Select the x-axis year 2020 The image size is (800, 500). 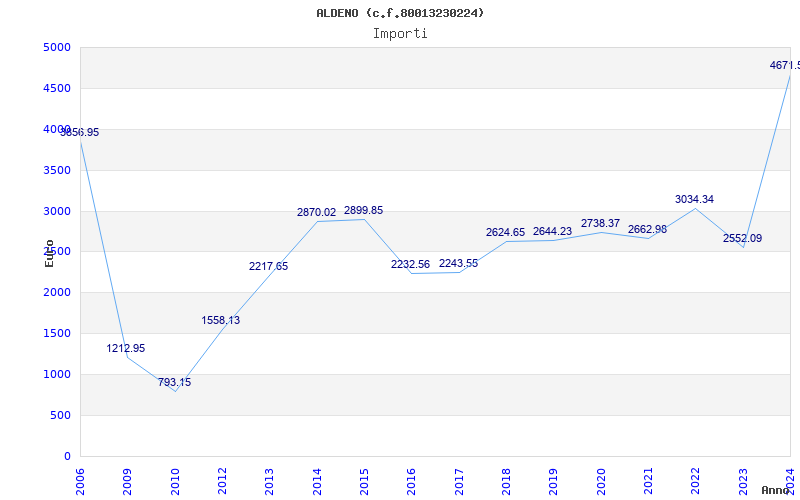(x=601, y=482)
